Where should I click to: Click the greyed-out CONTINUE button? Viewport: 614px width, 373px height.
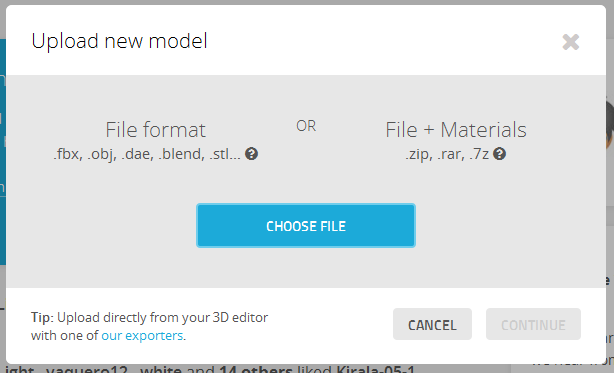tap(533, 324)
